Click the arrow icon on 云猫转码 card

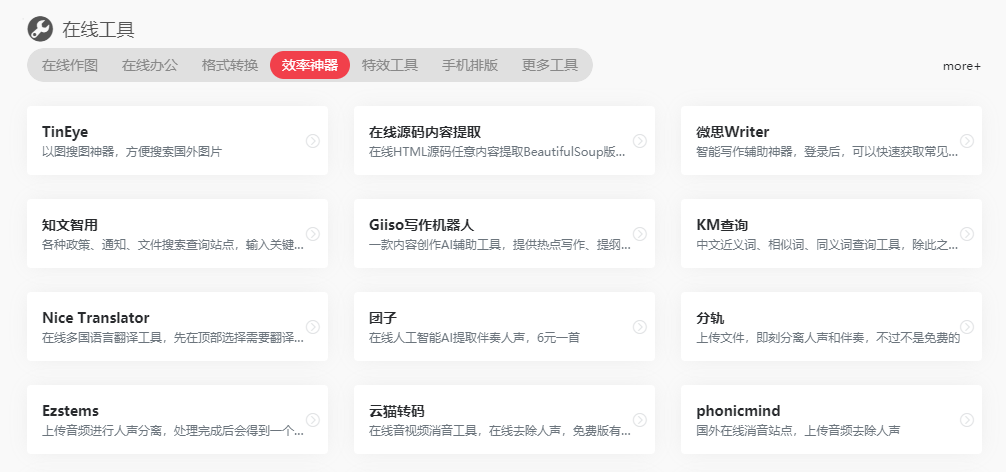[640, 420]
